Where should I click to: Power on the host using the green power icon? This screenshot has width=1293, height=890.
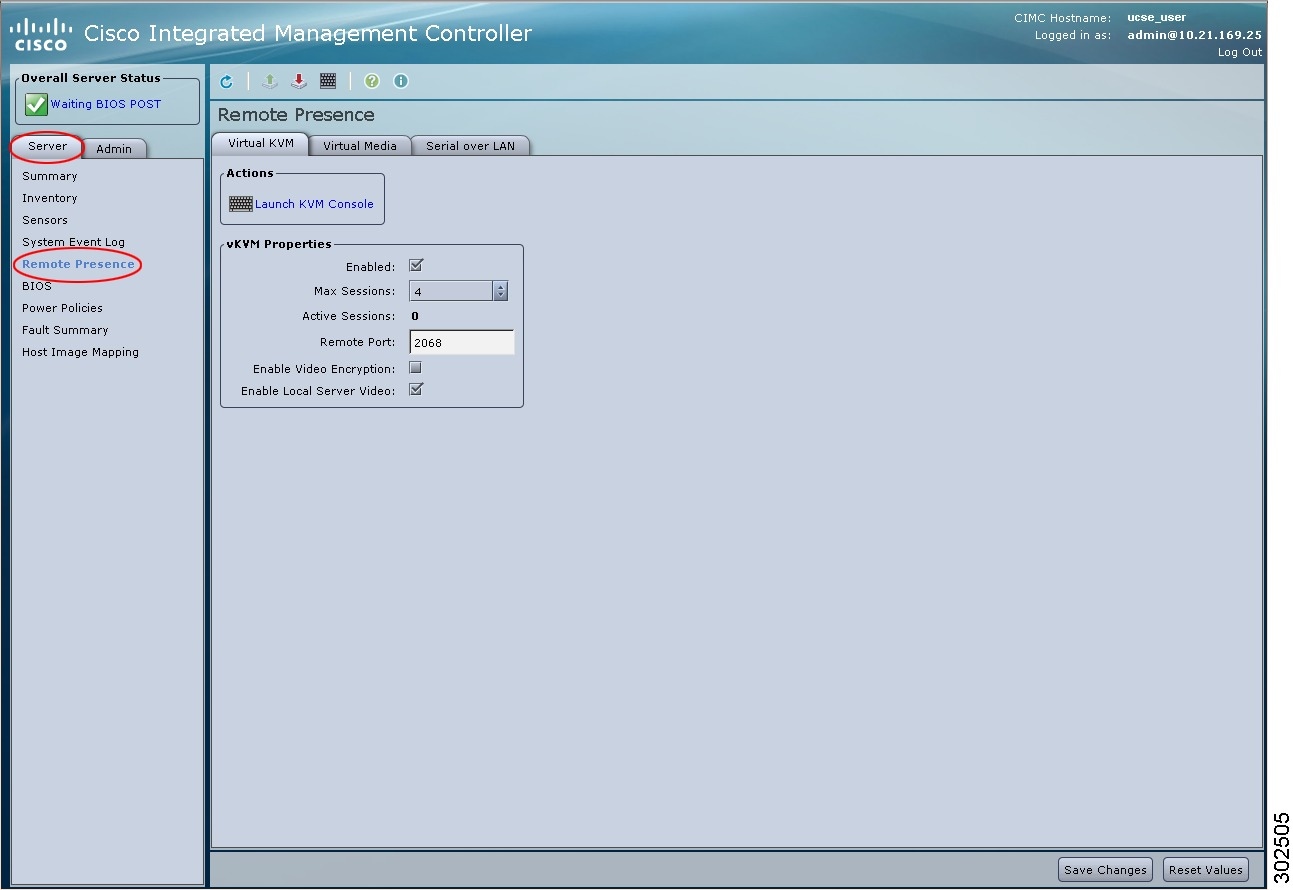(x=269, y=81)
